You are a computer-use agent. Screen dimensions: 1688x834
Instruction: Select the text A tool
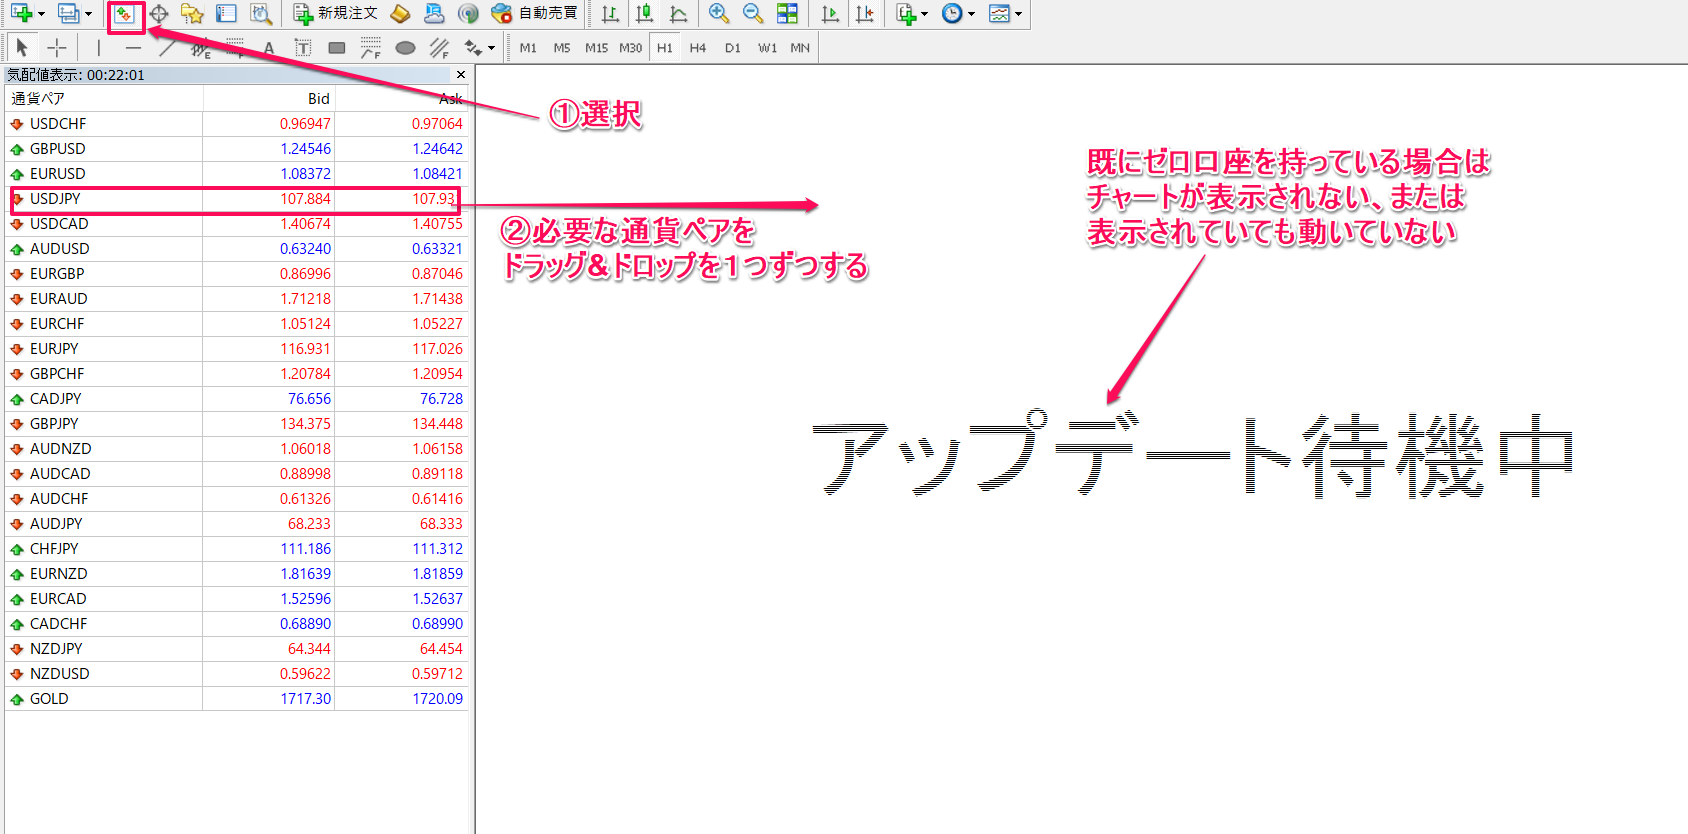[x=269, y=47]
